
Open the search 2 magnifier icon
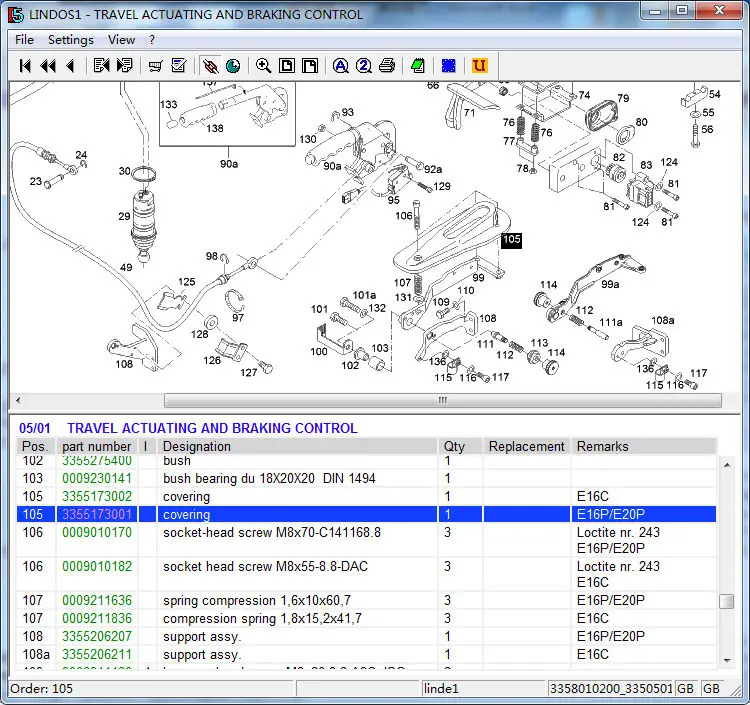click(364, 66)
